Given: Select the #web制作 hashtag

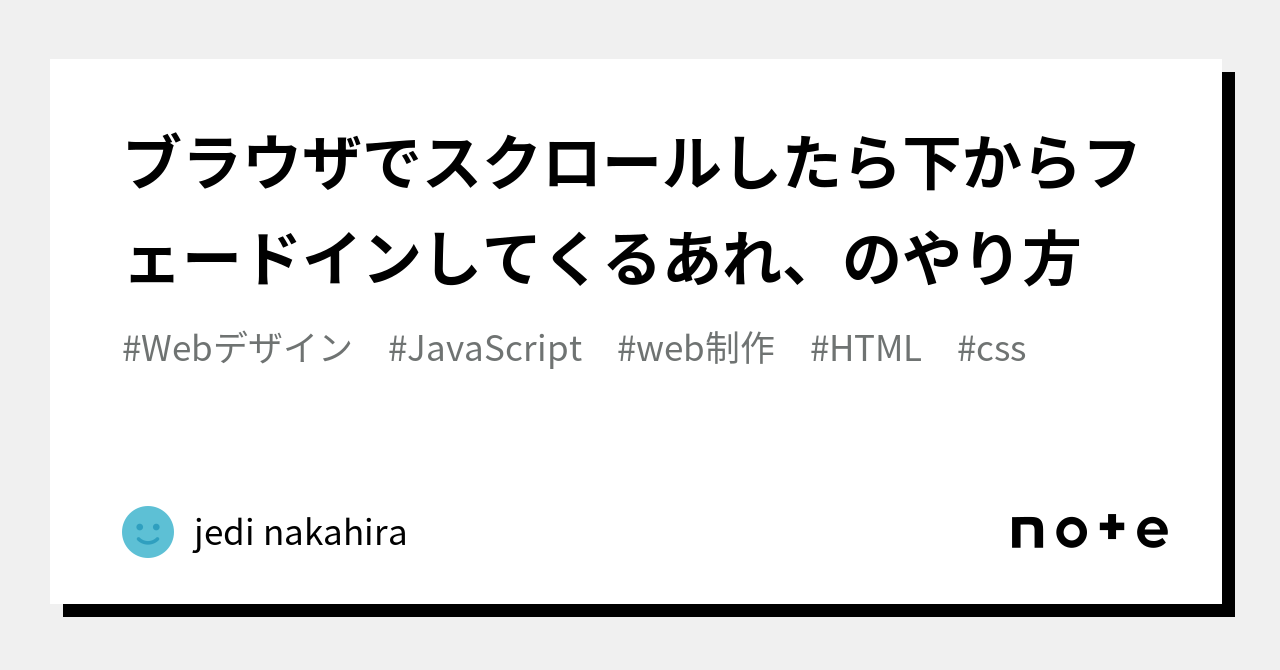Looking at the screenshot, I should pyautogui.click(x=696, y=349).
